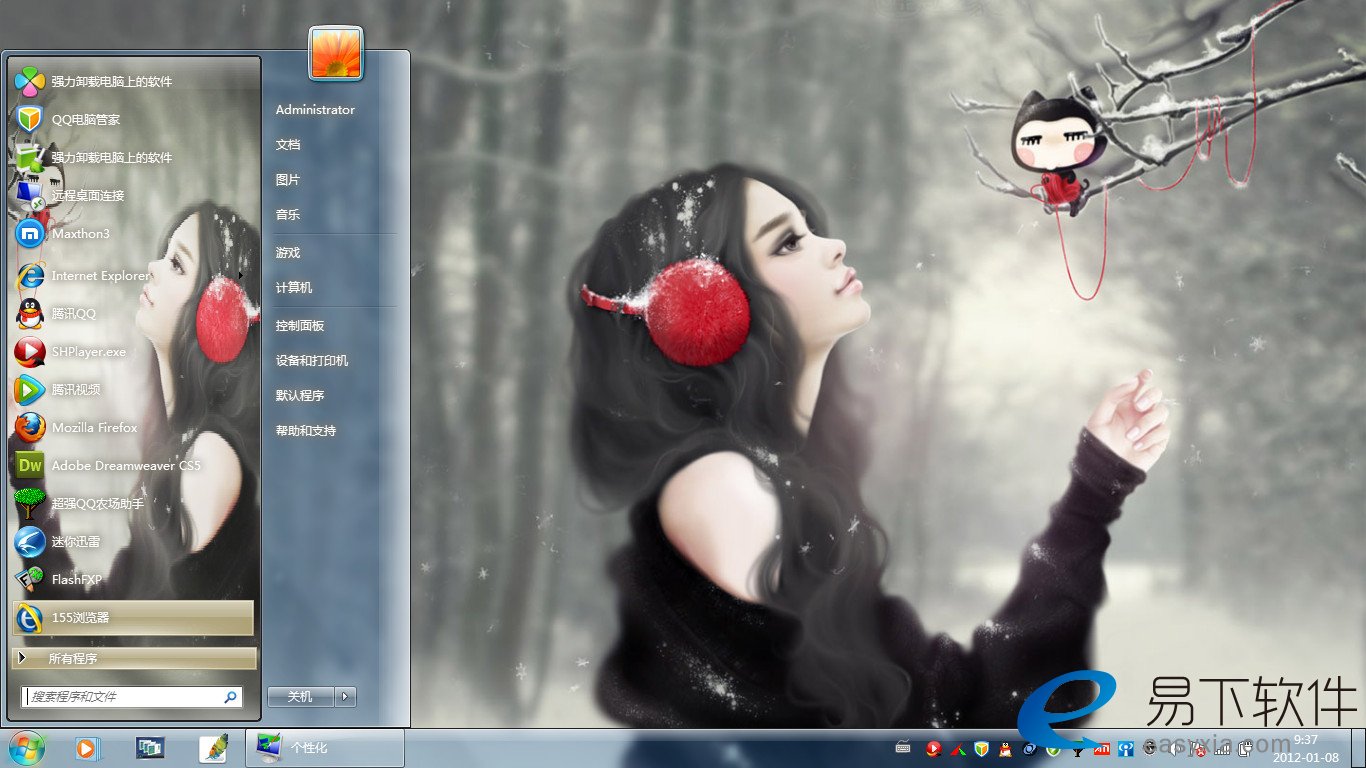This screenshot has height=768, width=1366.
Task: Launch 迷你迅雷 downloader
Action: 75,541
